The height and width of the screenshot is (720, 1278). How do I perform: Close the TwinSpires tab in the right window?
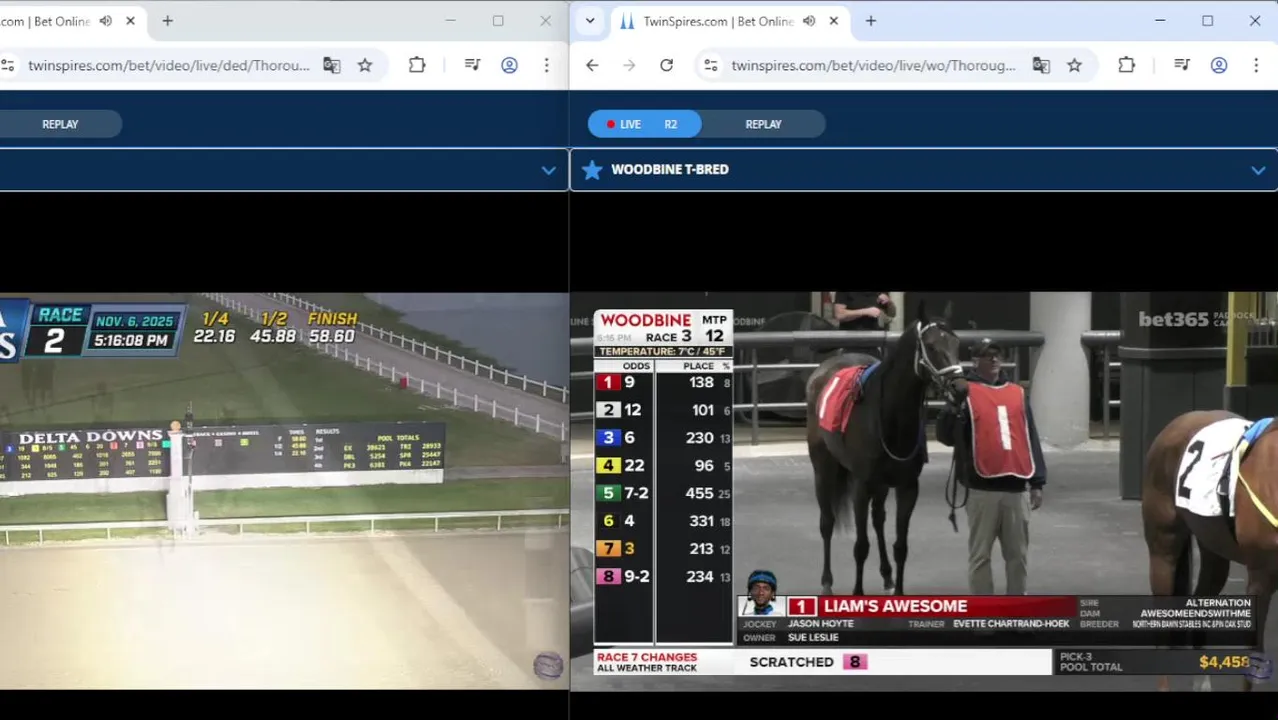[x=834, y=21]
